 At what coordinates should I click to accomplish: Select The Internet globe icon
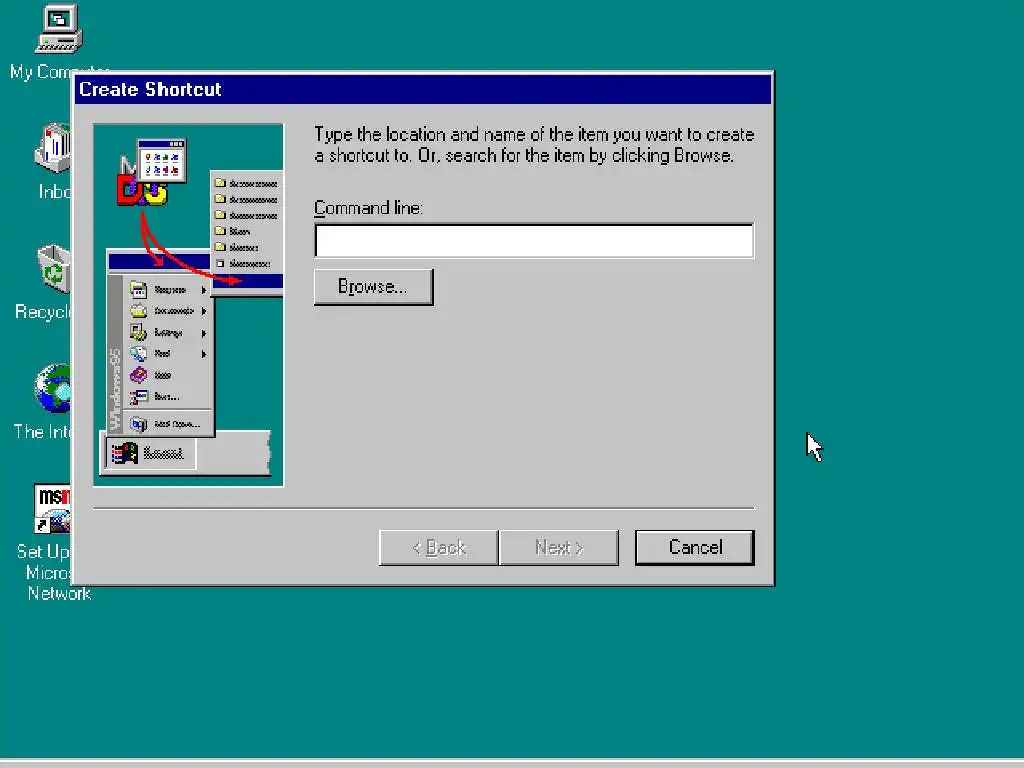point(52,388)
